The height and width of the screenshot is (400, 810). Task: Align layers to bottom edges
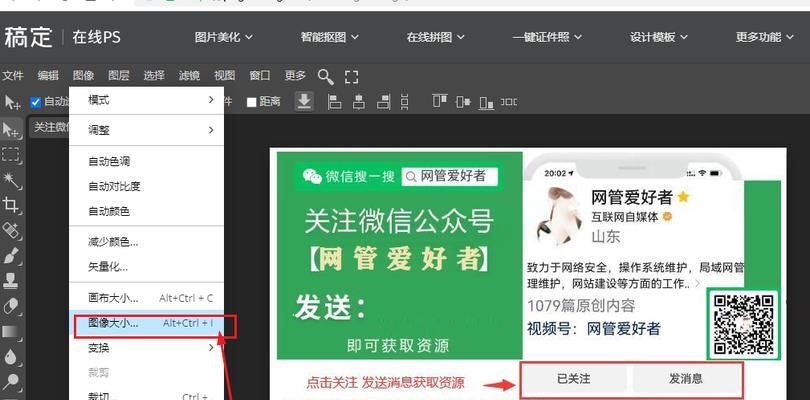coord(486,102)
